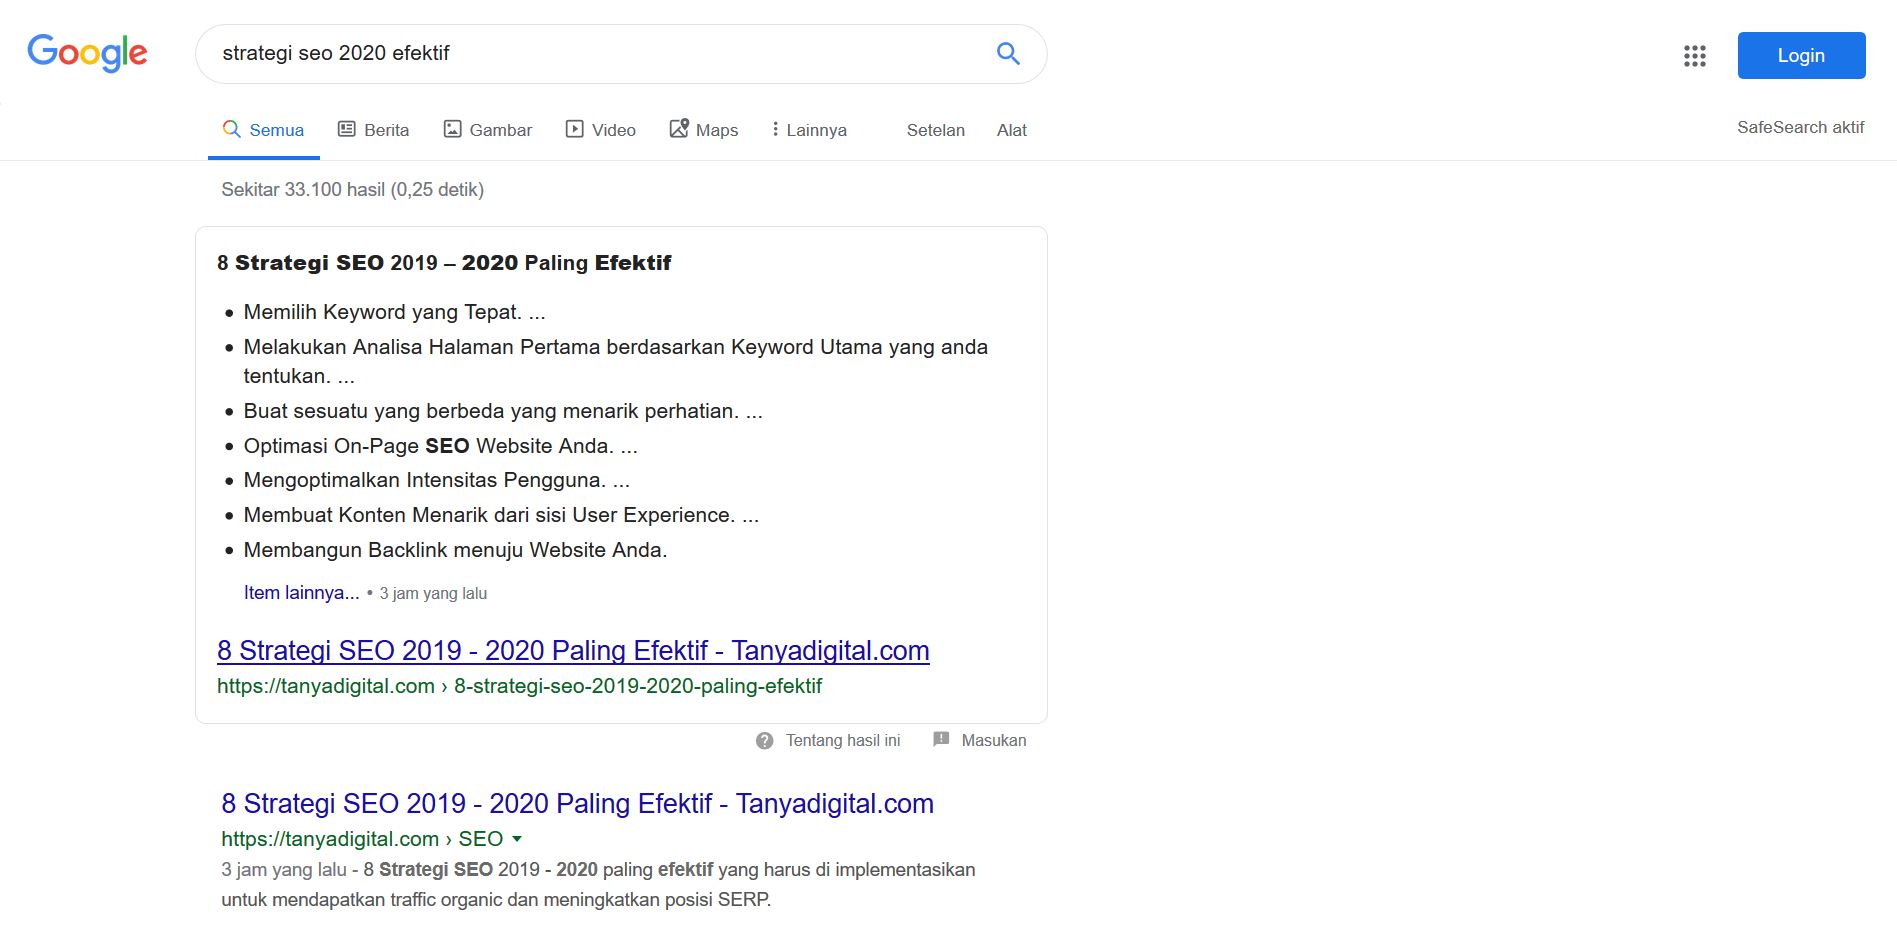Screen dimensions: 1897x940
Task: Click the Membuat Konten Menarik bullet
Action: click(x=501, y=515)
